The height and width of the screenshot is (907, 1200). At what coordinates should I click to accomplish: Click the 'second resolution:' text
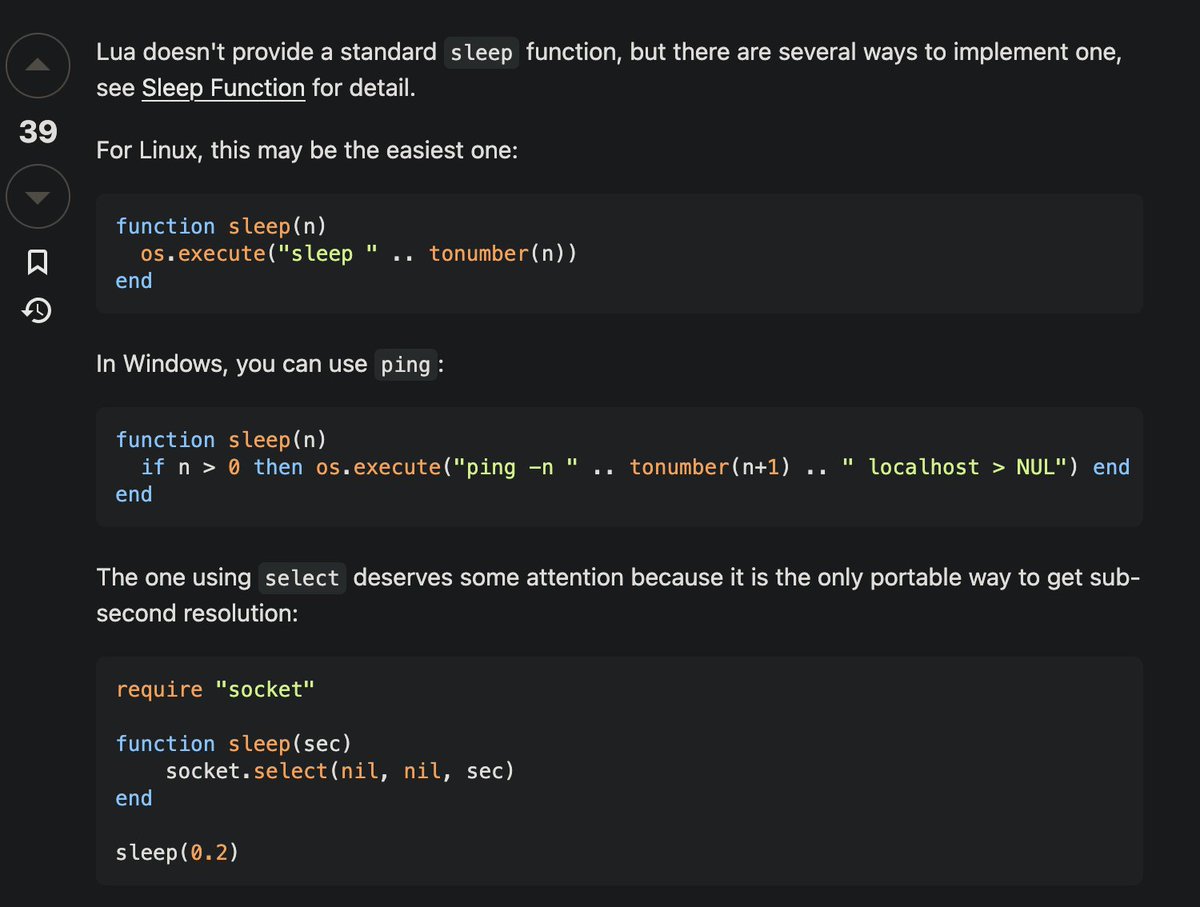pos(197,613)
